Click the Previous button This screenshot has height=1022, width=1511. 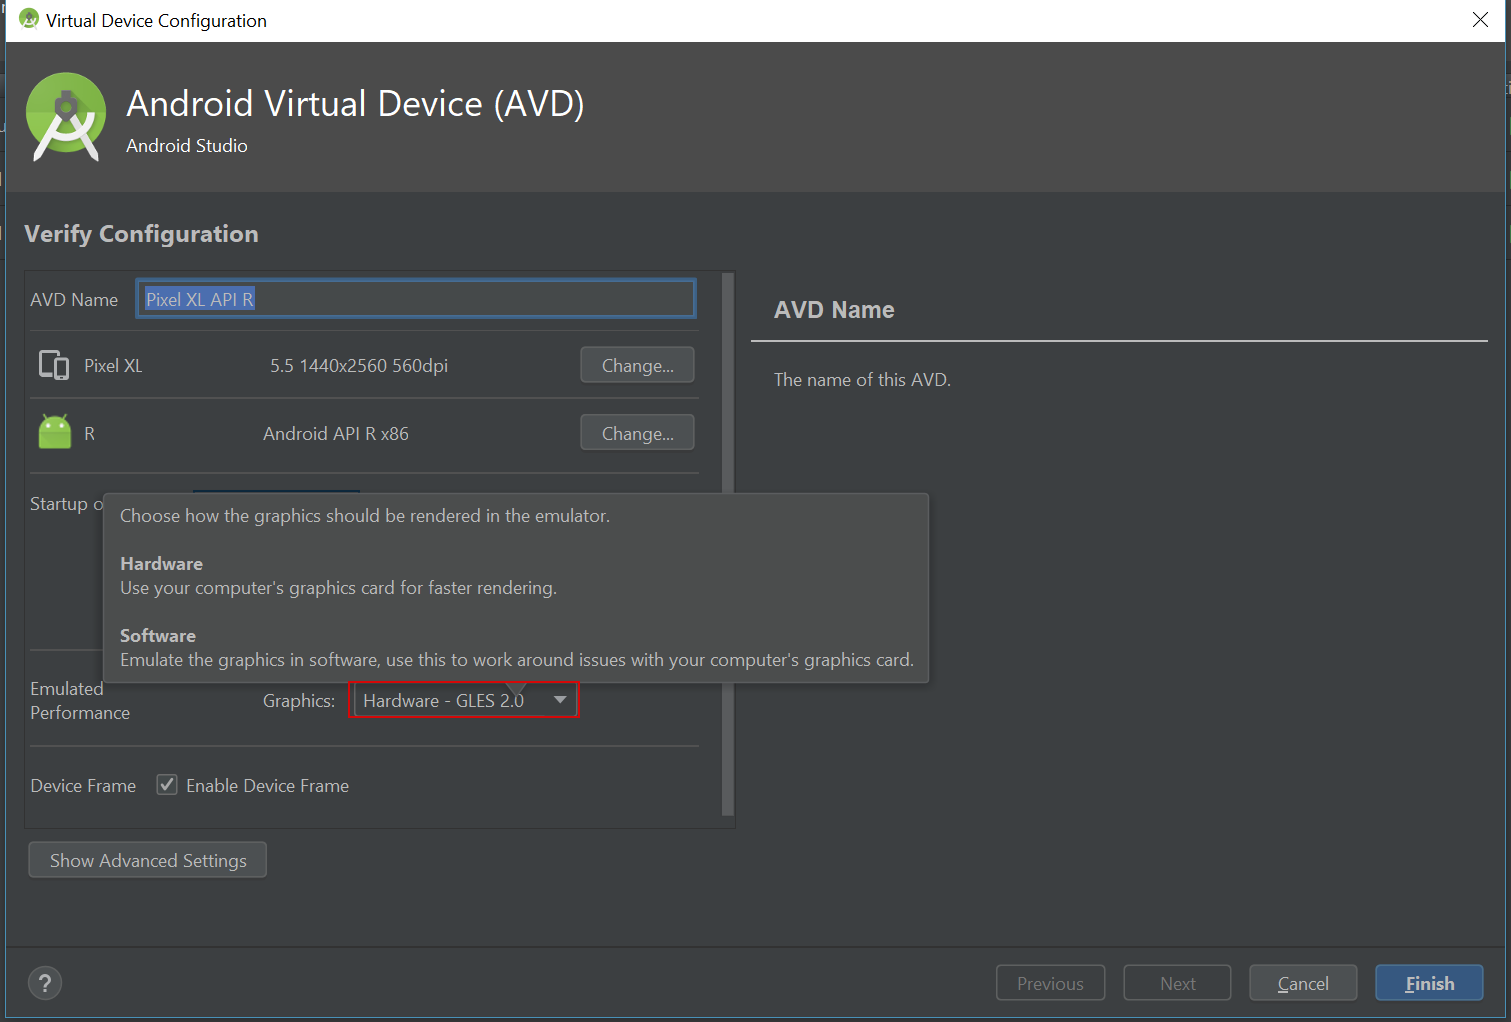click(x=1050, y=983)
